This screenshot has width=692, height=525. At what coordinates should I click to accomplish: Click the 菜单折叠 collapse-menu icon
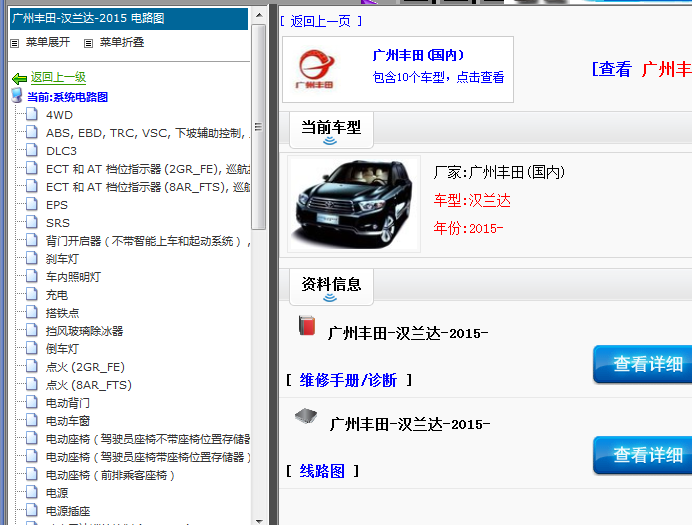pyautogui.click(x=88, y=43)
